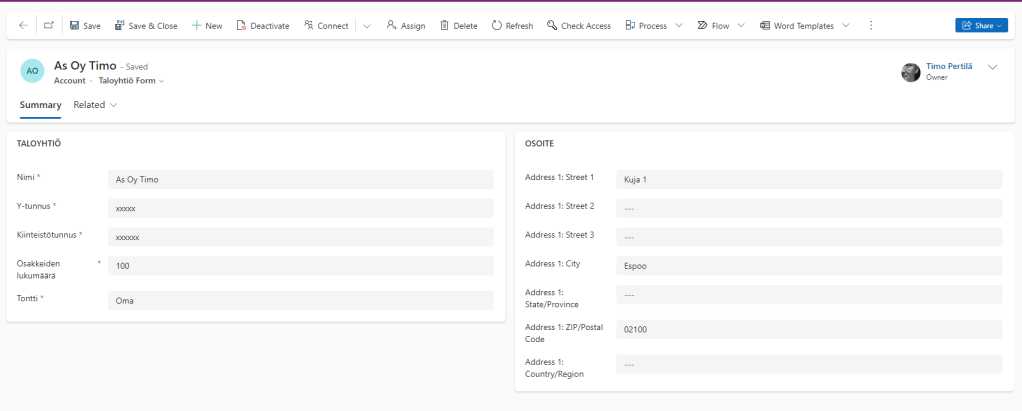Open record in new window icon
The height and width of the screenshot is (411, 1022).
click(x=49, y=25)
